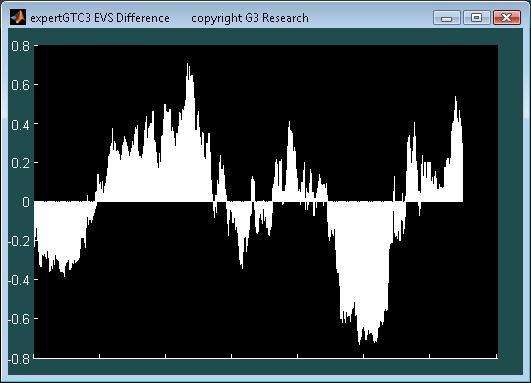Click the copyright G3 Research title text

coord(250,18)
